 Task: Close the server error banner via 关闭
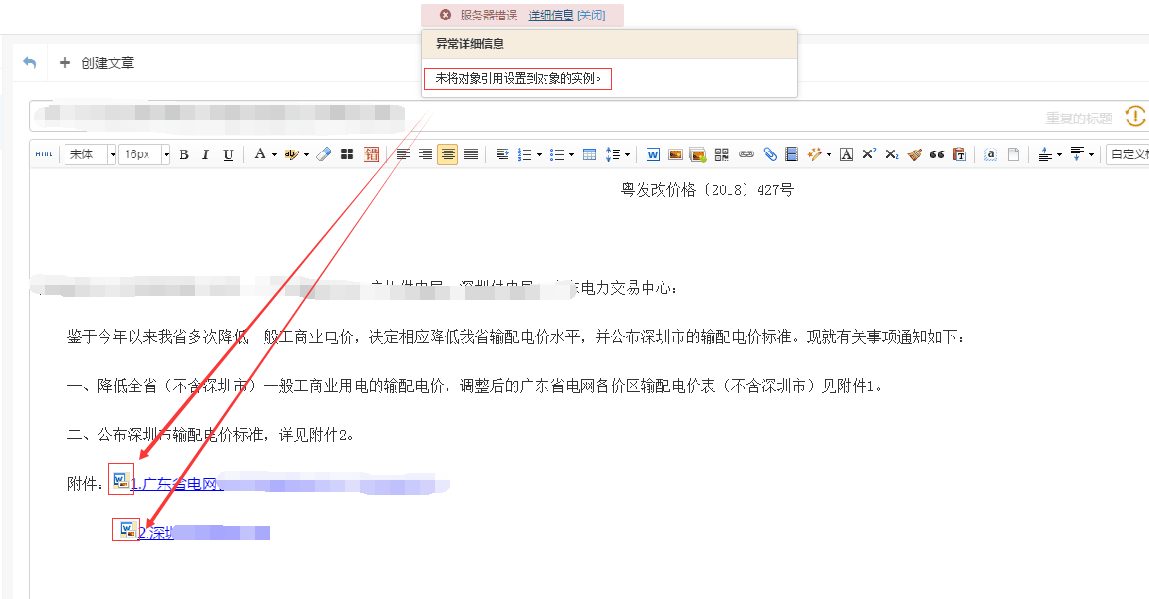pyautogui.click(x=591, y=15)
